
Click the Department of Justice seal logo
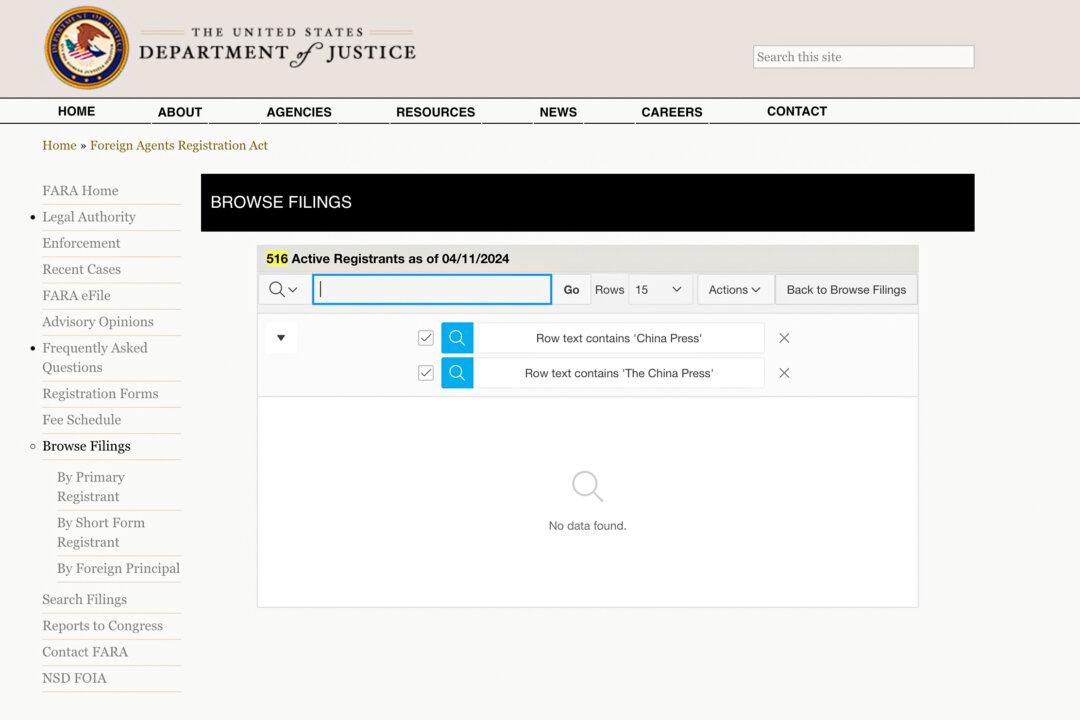(x=86, y=47)
